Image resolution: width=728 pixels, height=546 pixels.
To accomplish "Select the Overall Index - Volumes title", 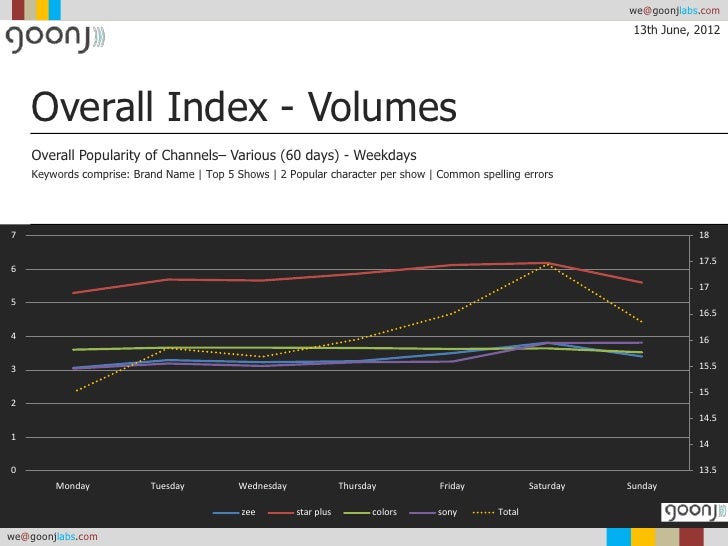I will point(244,107).
